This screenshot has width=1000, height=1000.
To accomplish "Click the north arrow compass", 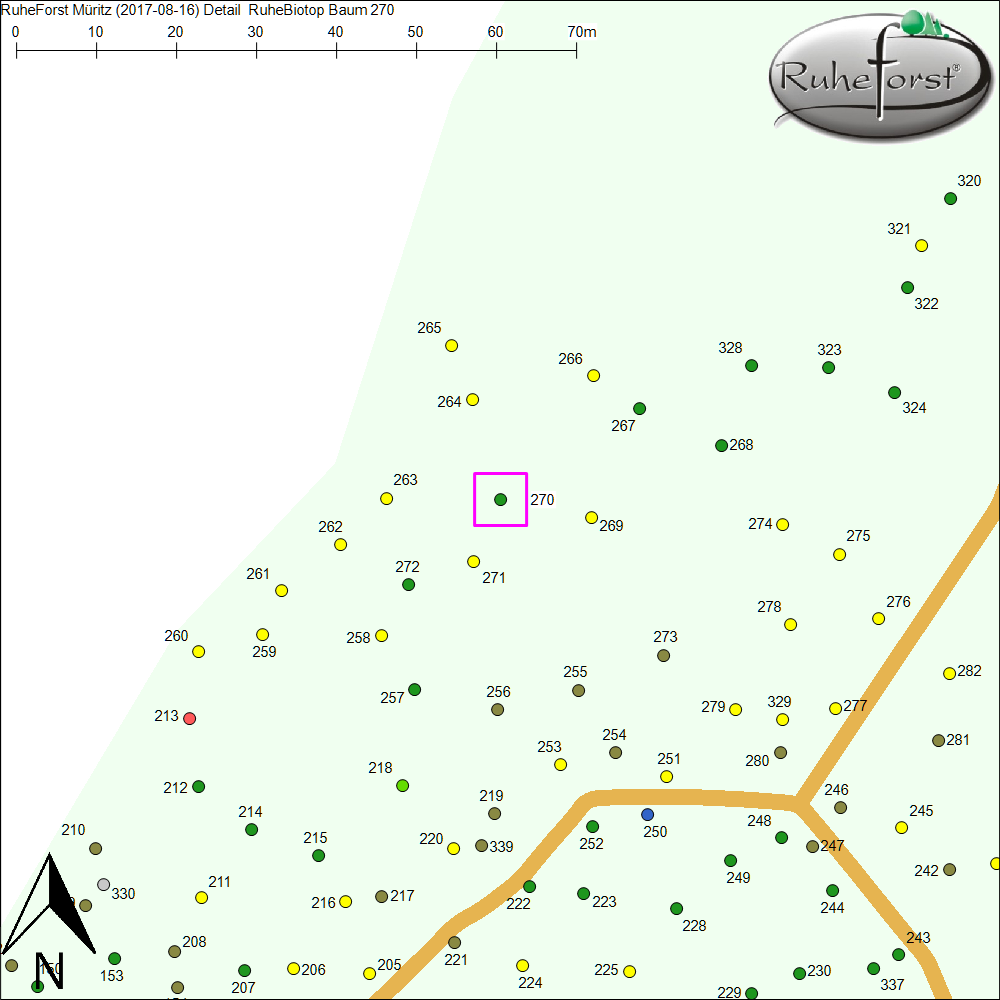I will (x=48, y=915).
